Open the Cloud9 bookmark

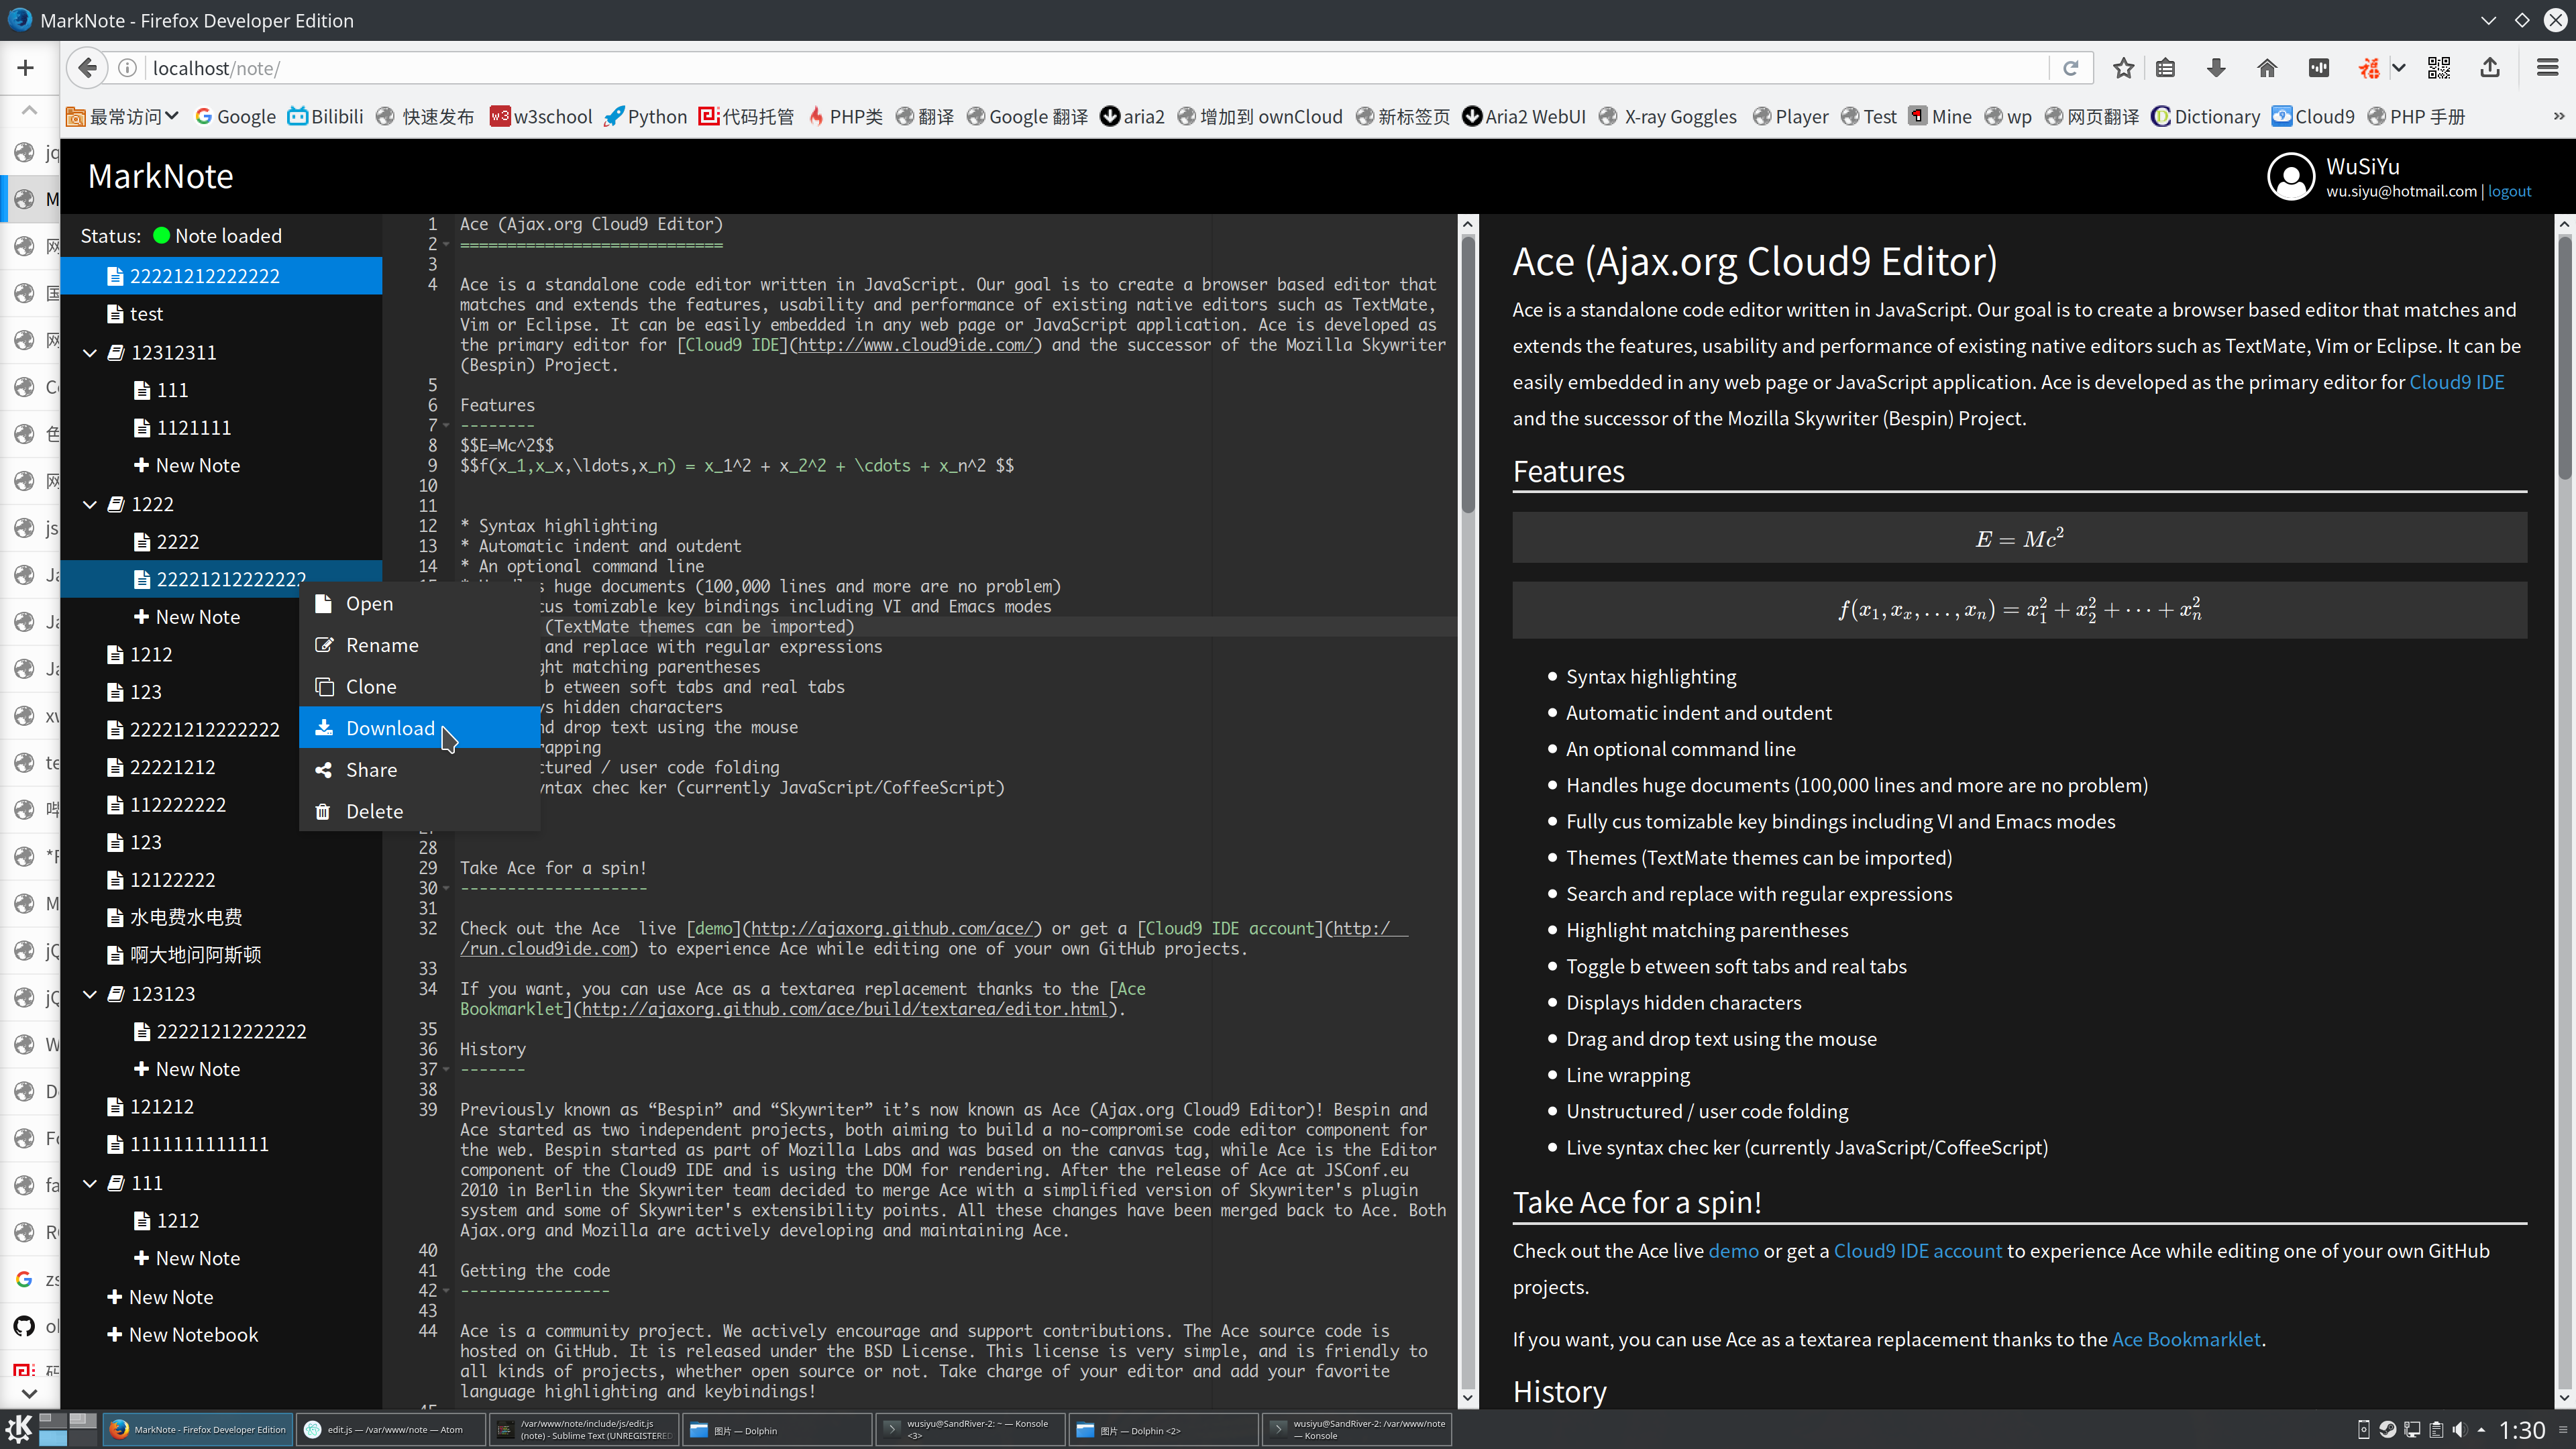click(2313, 117)
